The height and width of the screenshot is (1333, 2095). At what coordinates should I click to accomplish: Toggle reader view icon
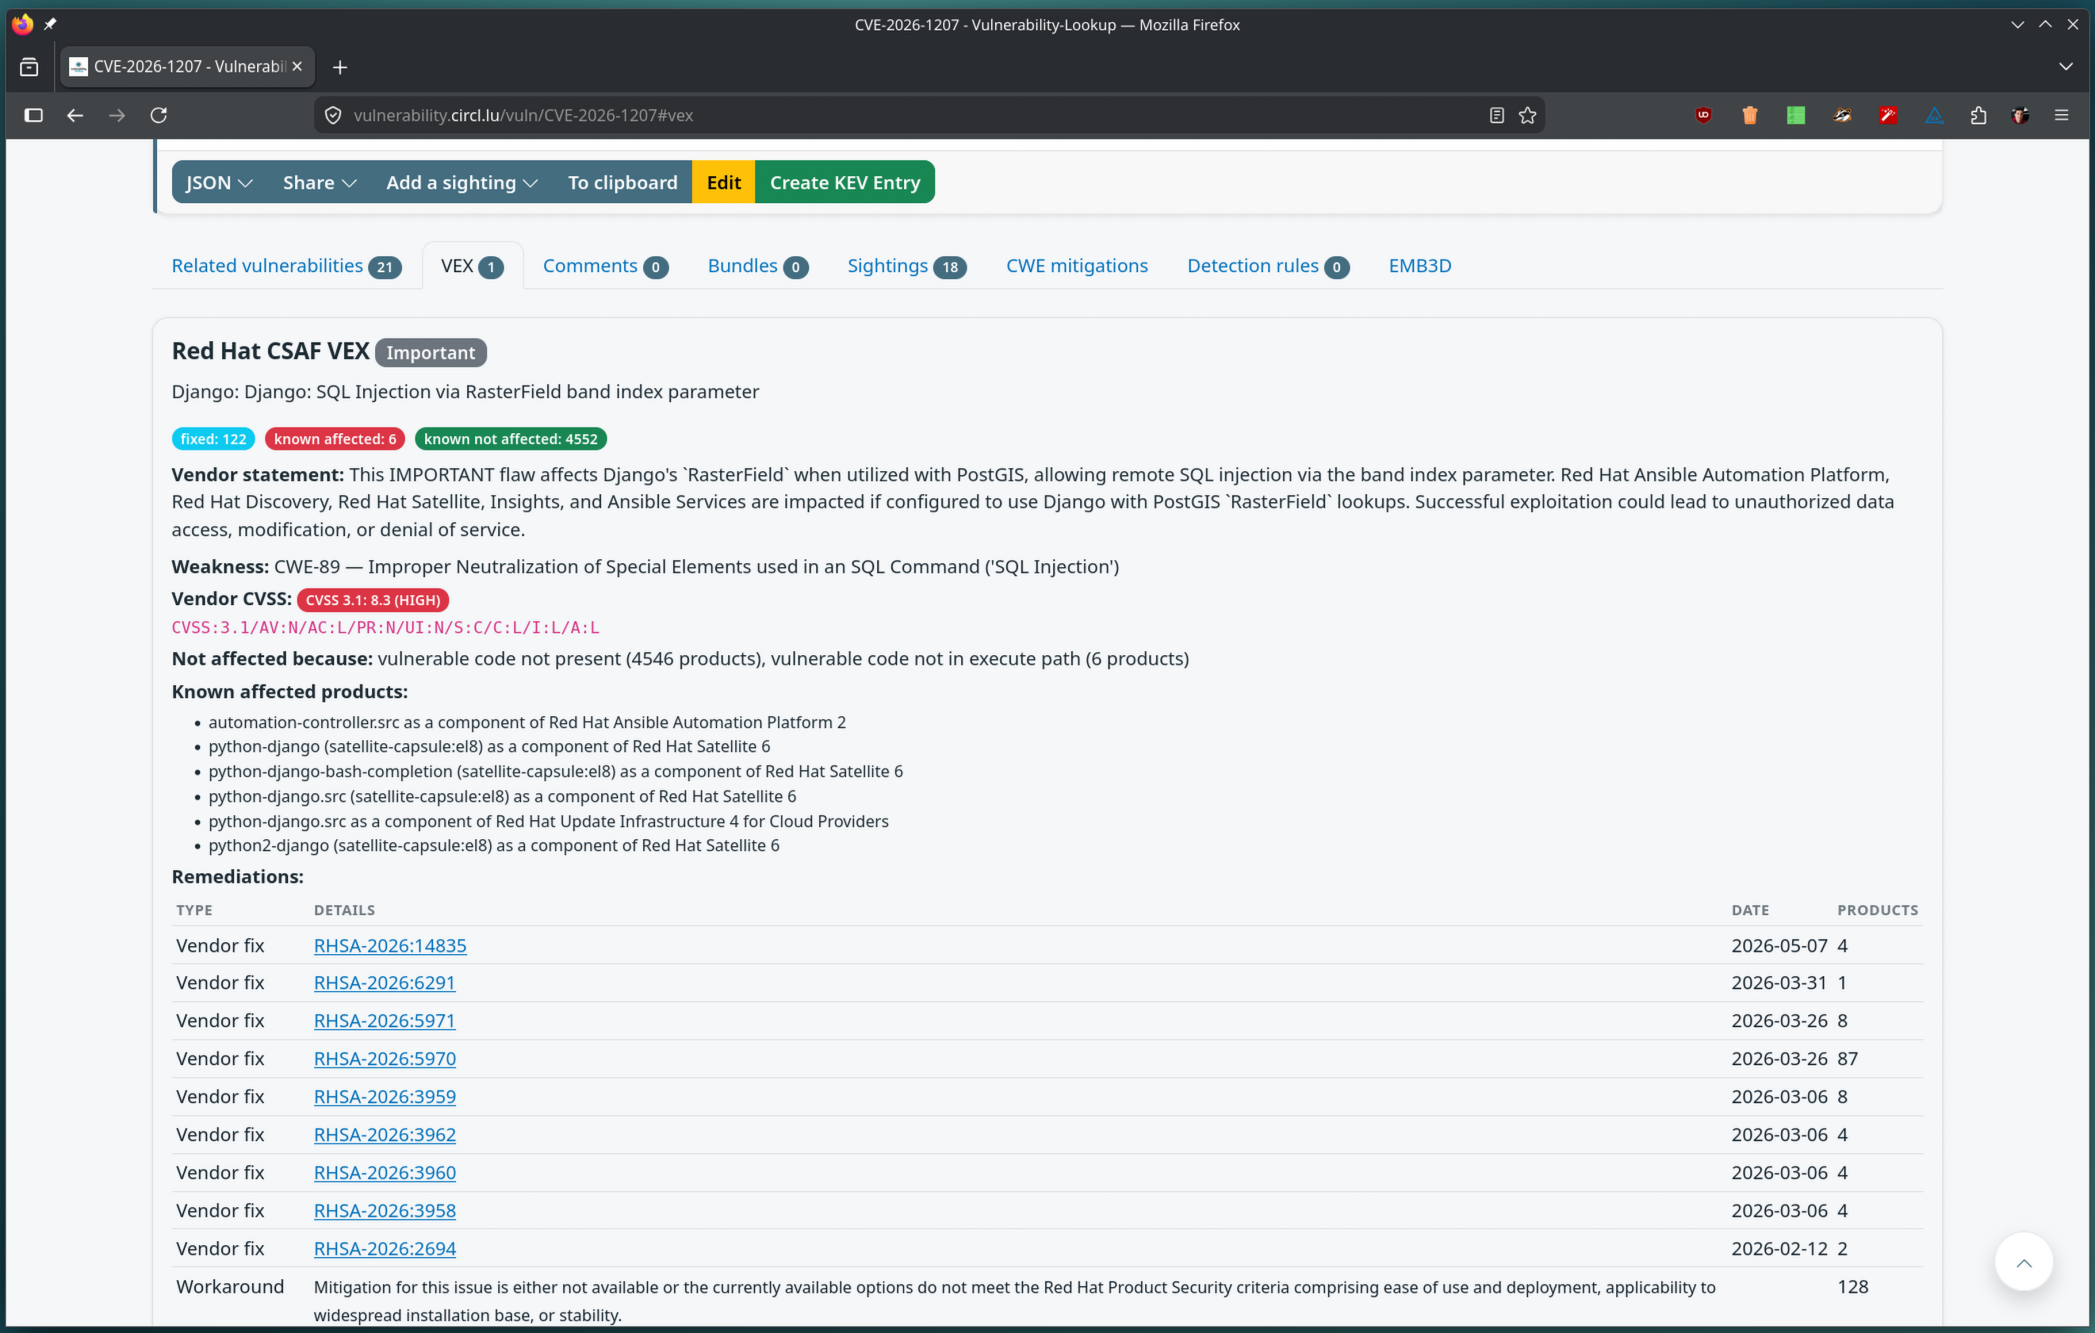[x=1496, y=115]
